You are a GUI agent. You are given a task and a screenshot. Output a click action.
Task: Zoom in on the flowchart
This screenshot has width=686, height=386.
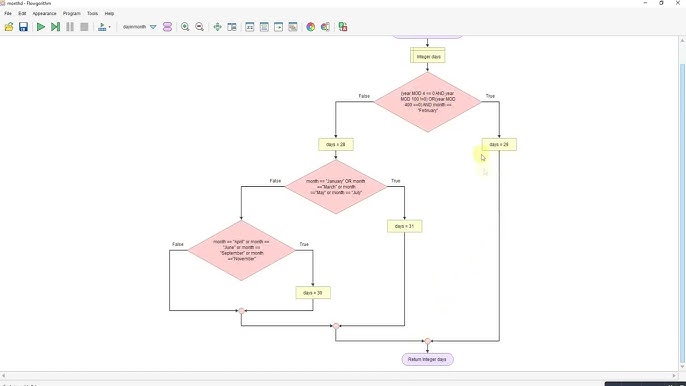pyautogui.click(x=185, y=27)
